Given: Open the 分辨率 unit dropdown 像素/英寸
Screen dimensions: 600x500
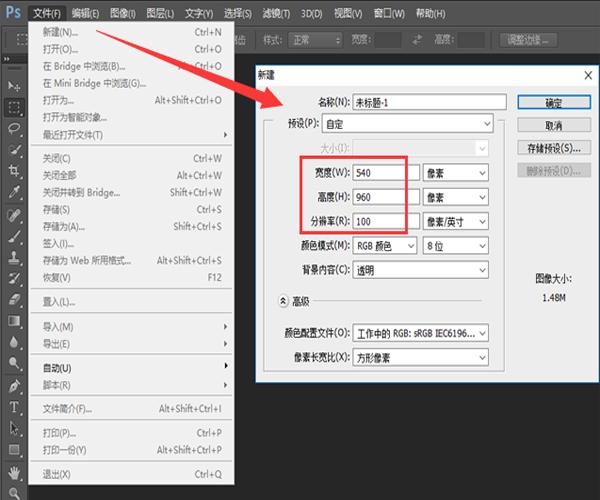Looking at the screenshot, I should (x=455, y=221).
